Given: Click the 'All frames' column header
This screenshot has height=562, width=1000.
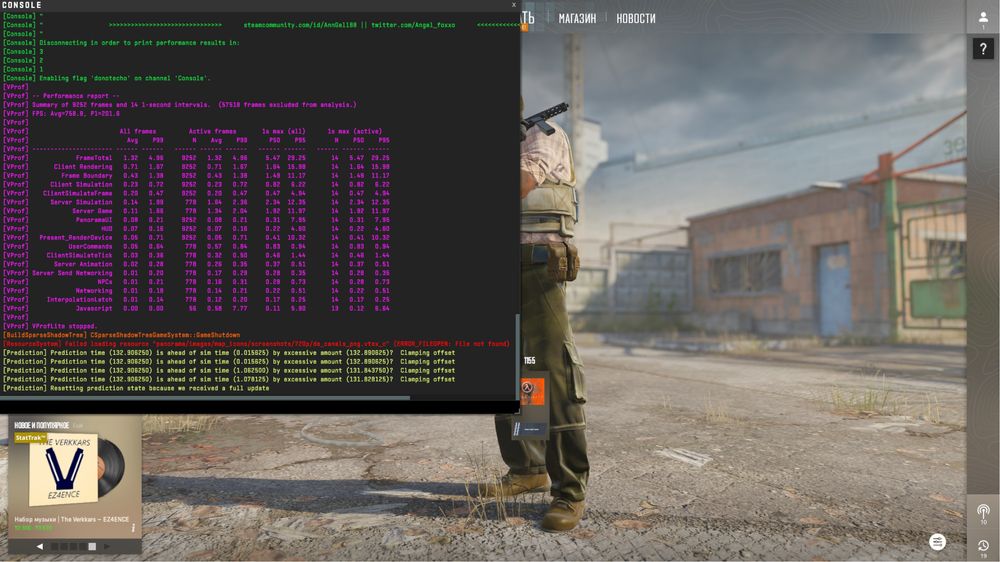Looking at the screenshot, I should [x=138, y=131].
